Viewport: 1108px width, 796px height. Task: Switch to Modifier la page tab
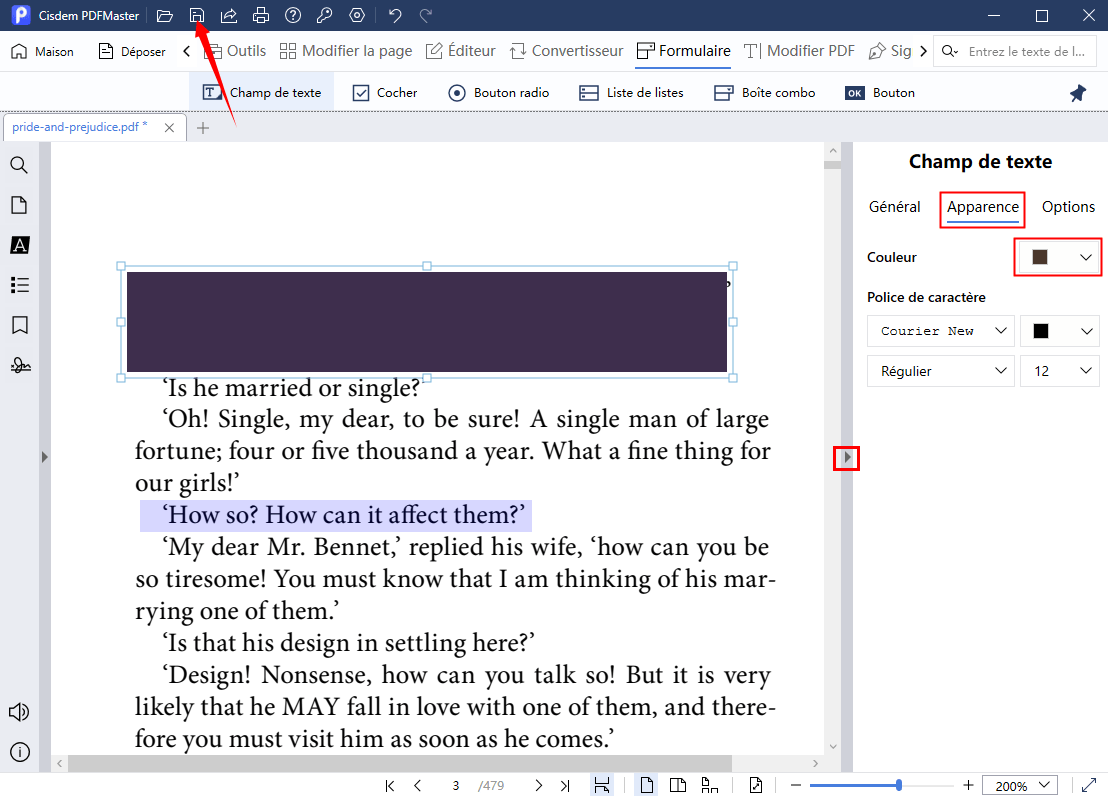(x=346, y=51)
